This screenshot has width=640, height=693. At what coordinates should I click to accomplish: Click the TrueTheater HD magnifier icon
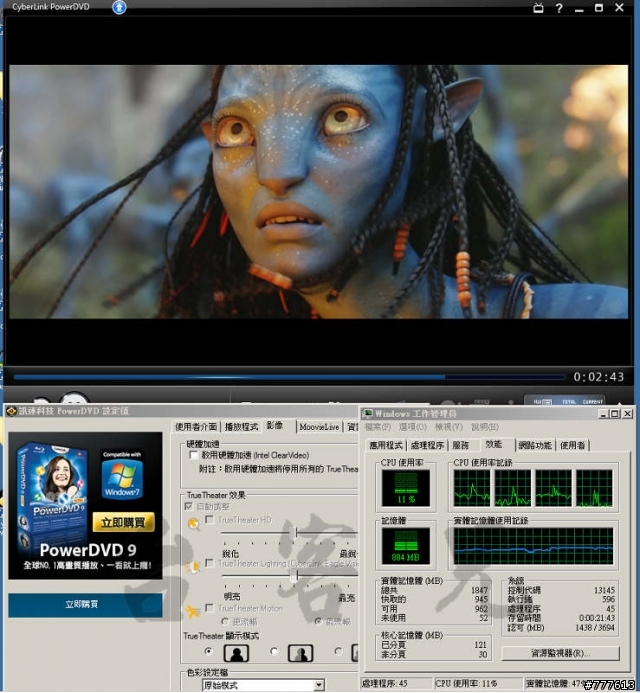tap(194, 524)
